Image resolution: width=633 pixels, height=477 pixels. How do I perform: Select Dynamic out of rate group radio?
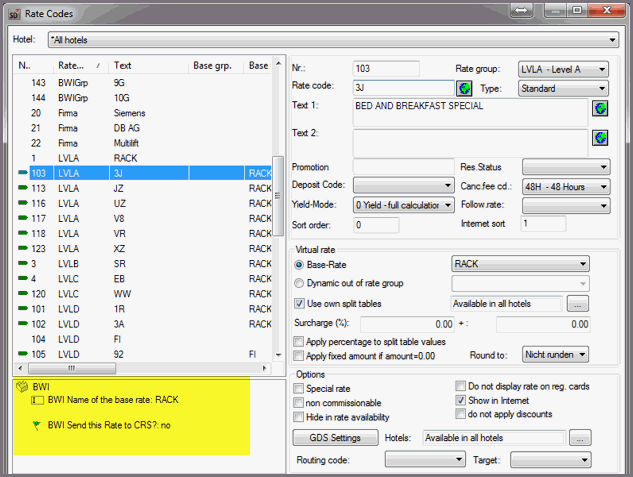click(x=299, y=284)
